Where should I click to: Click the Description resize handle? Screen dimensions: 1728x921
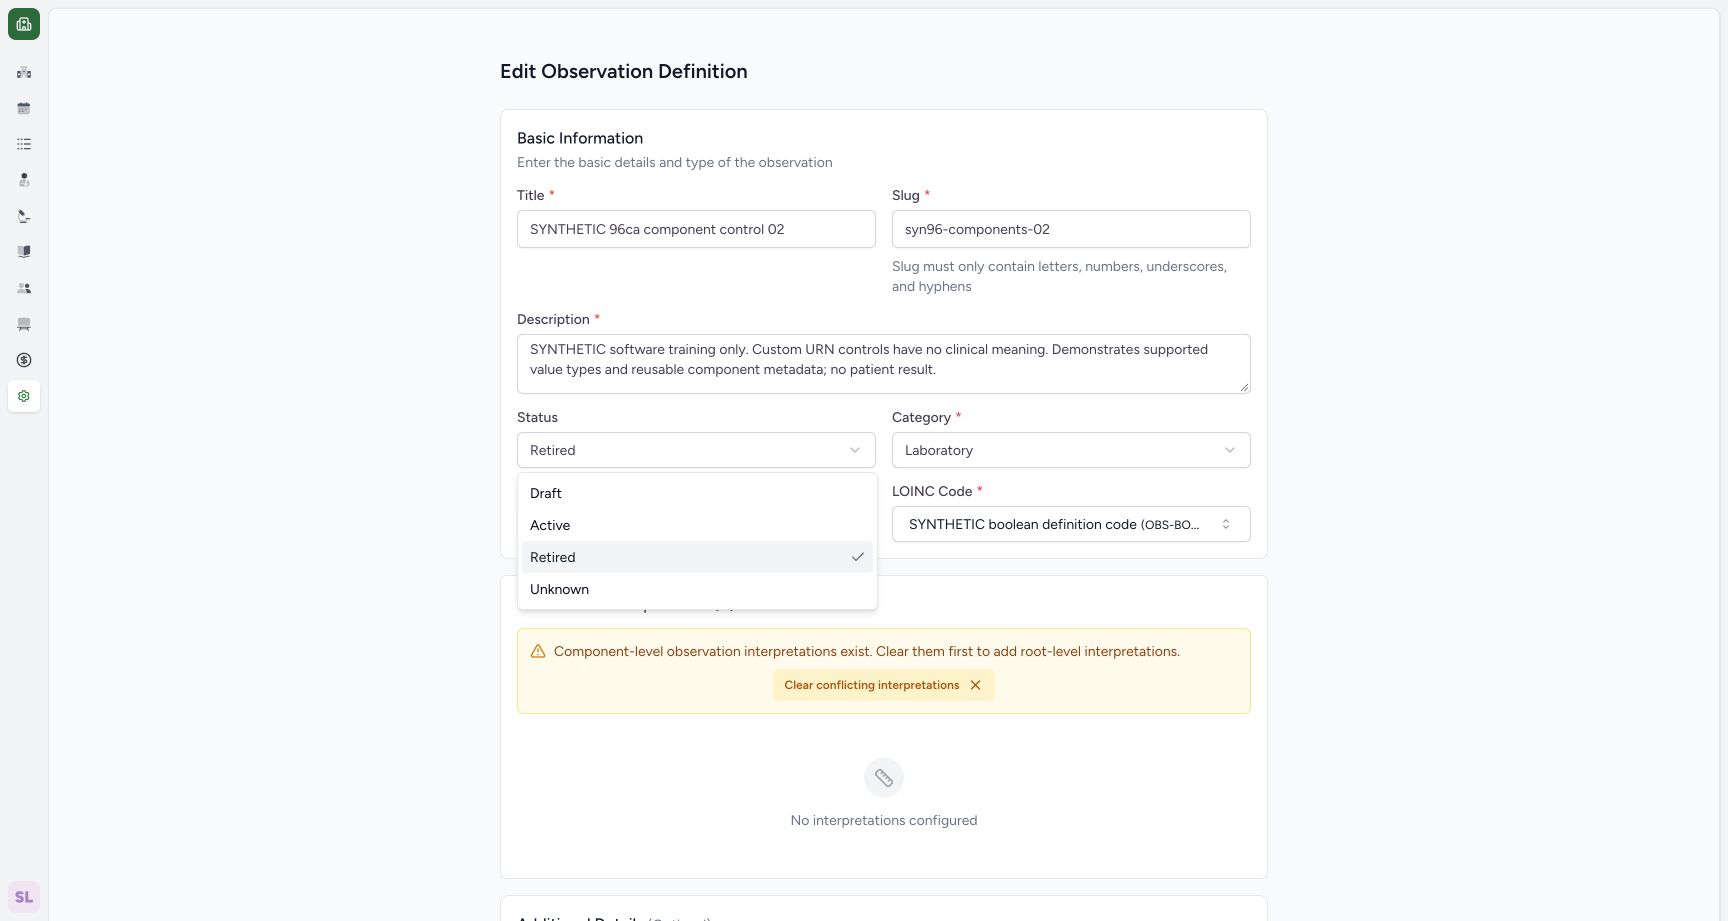pos(1244,387)
